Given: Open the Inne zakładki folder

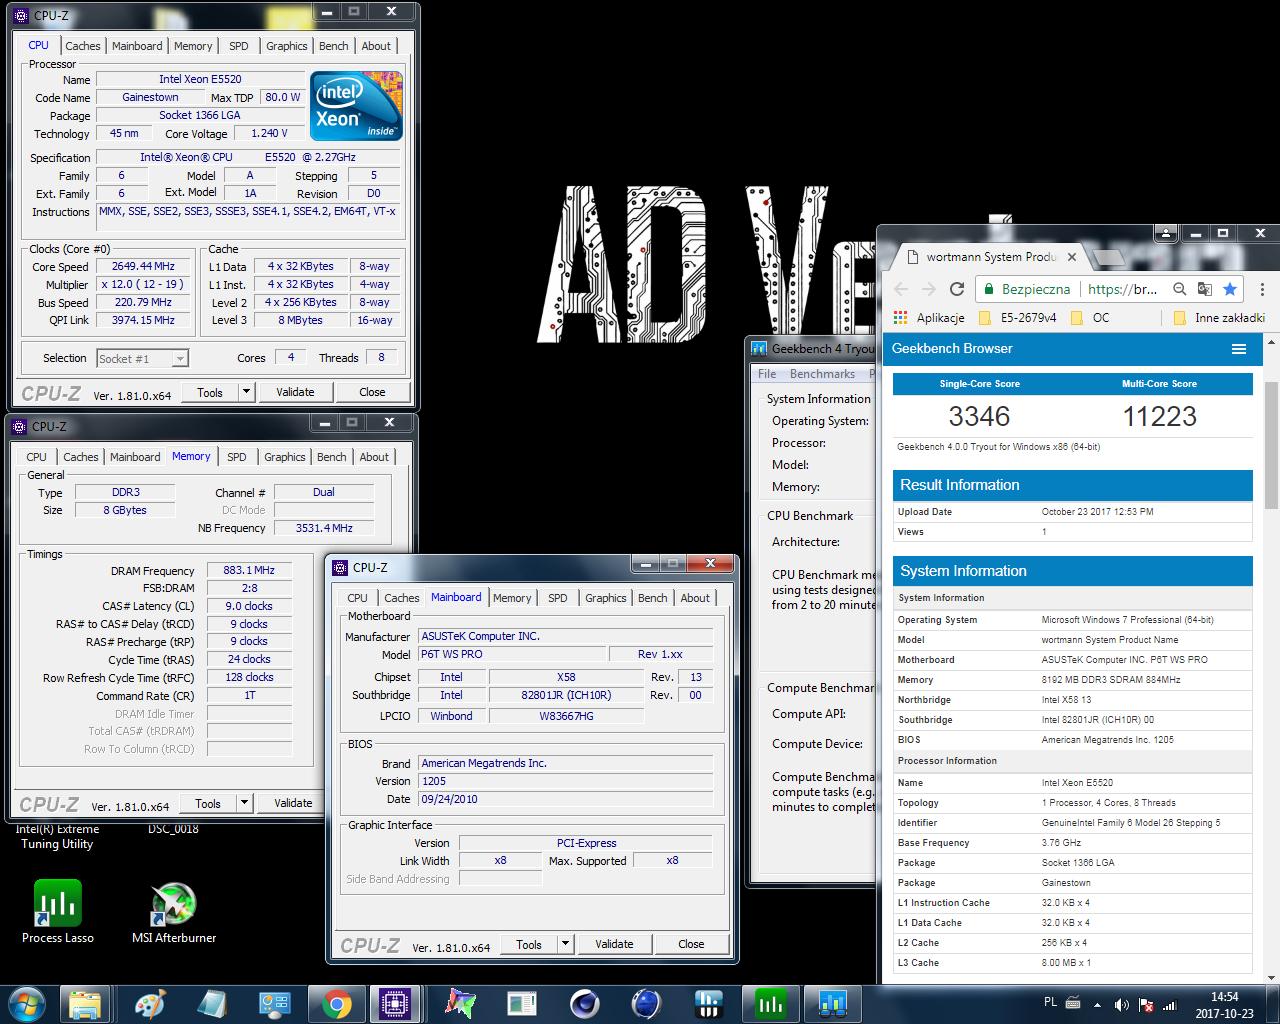Looking at the screenshot, I should click(x=1219, y=318).
